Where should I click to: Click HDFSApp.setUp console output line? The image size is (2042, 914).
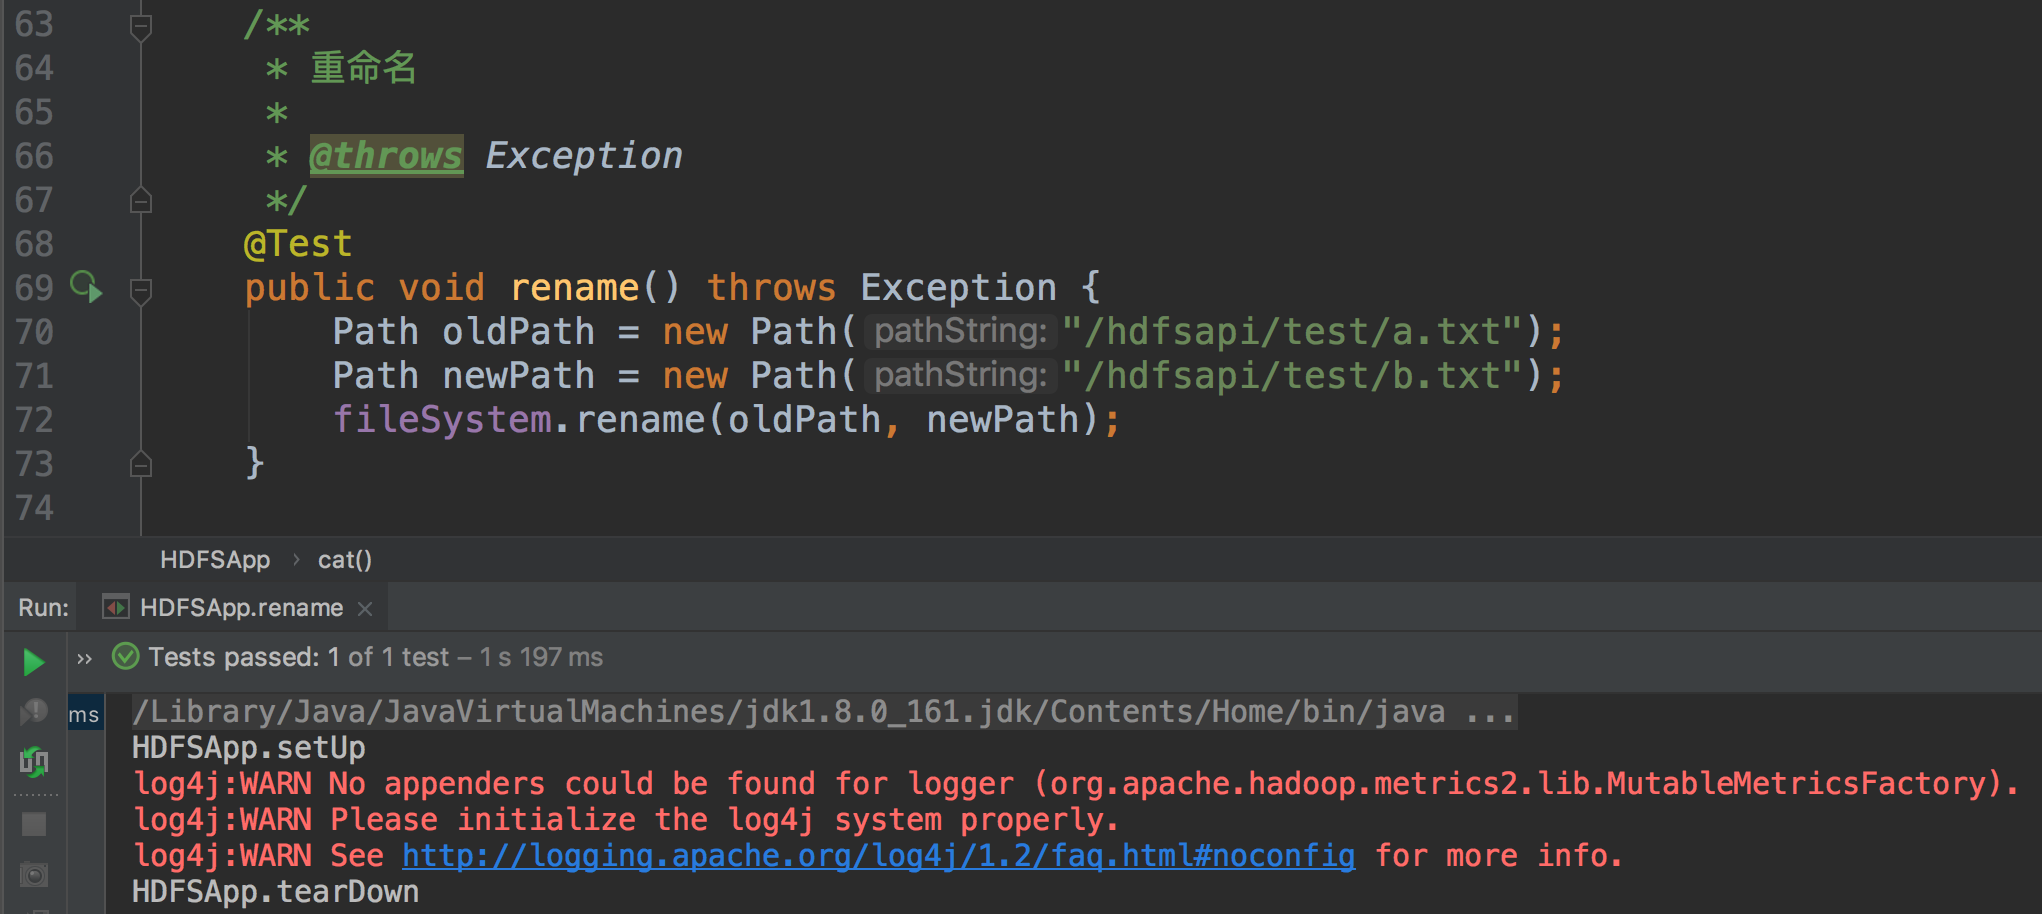click(x=249, y=748)
